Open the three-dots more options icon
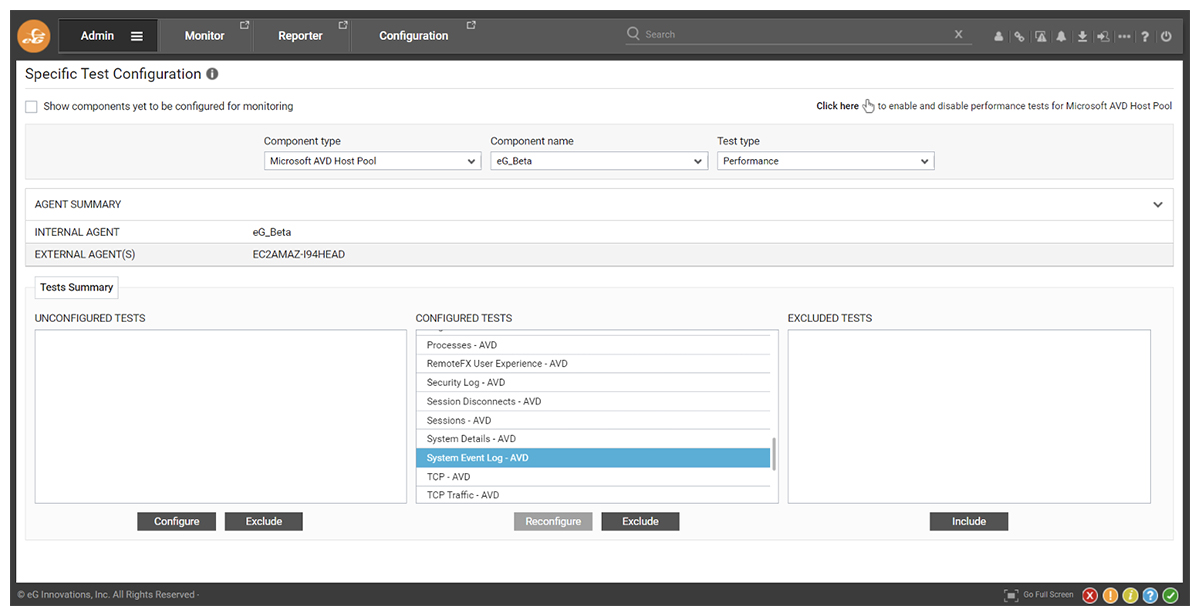The width and height of the screenshot is (1200, 616). 1124,36
